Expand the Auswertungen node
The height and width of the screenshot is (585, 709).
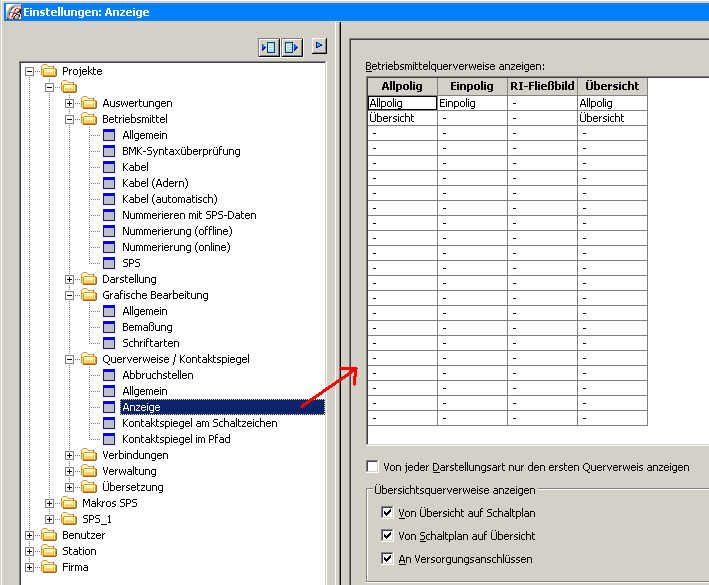pos(69,103)
